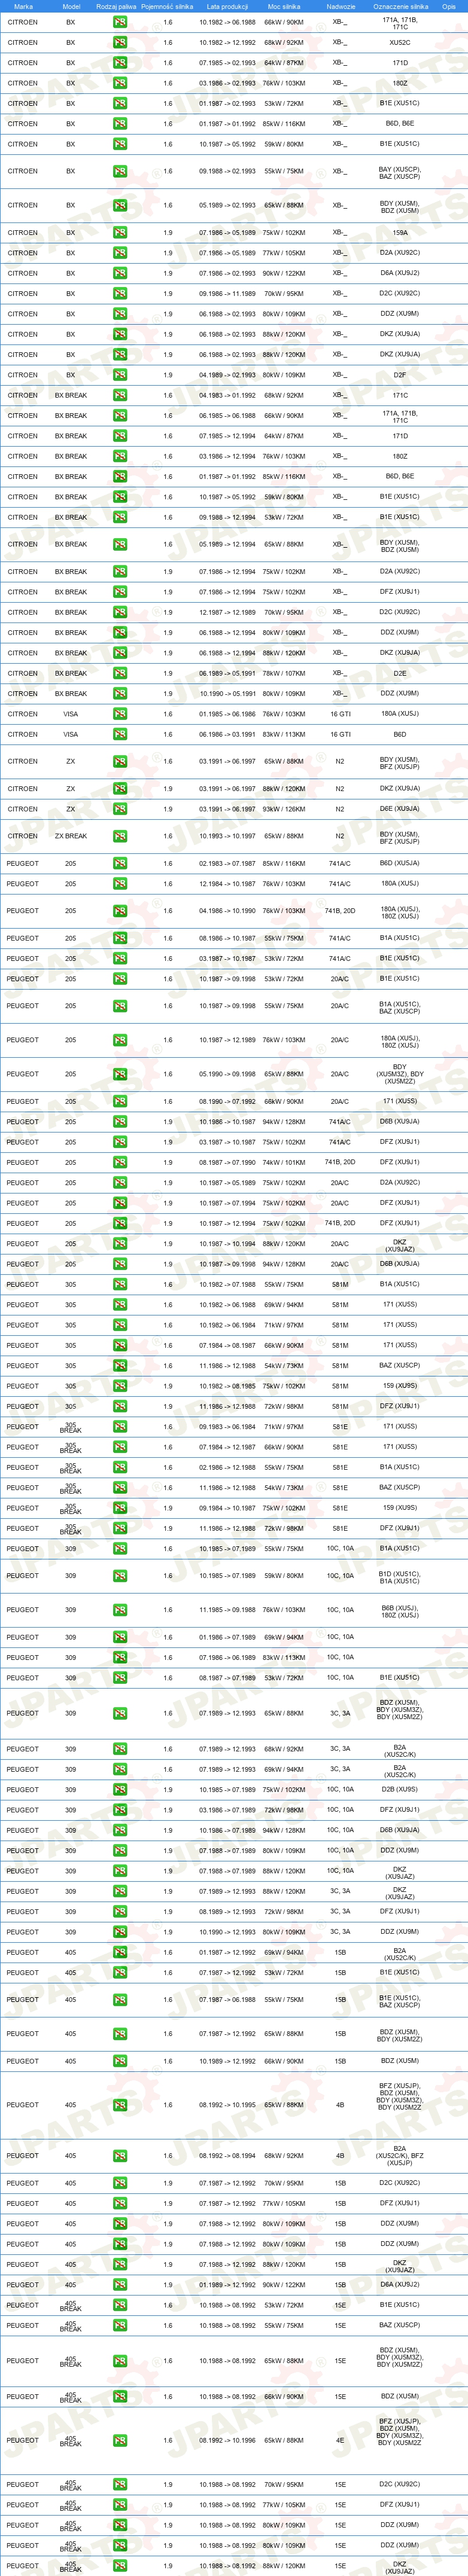The height and width of the screenshot is (2576, 468).
Task: Click fuel icon in Citroen ZX Break row
Action: pyautogui.click(x=120, y=836)
